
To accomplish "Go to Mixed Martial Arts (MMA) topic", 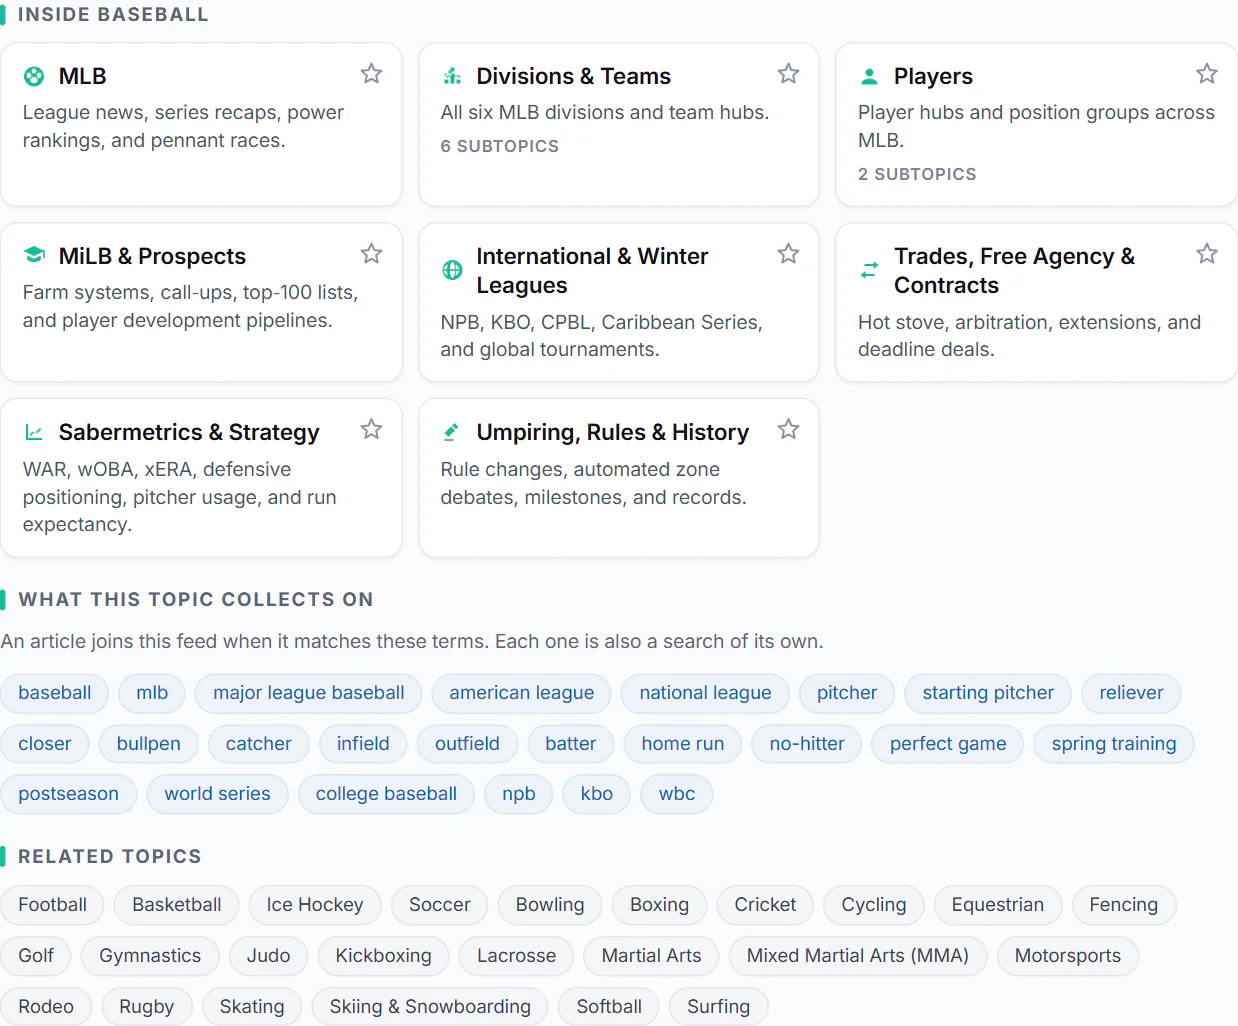I will tap(858, 956).
